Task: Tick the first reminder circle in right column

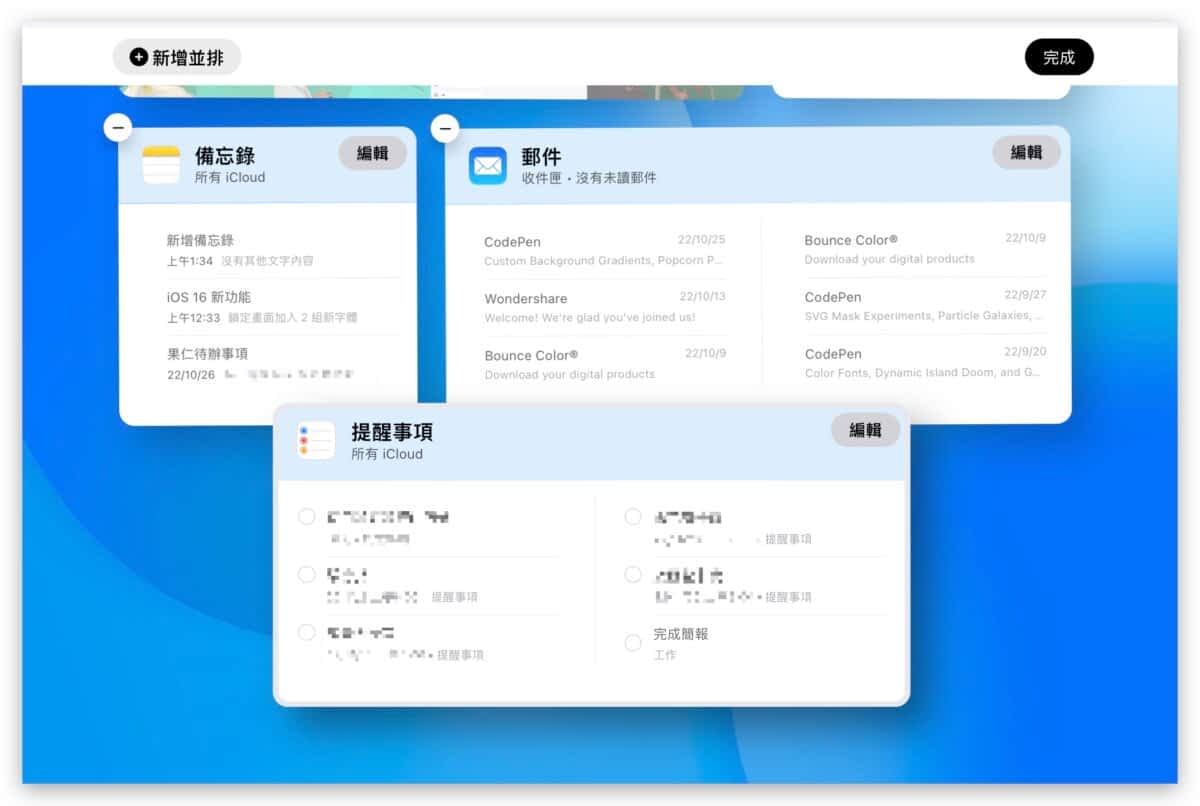Action: point(633,517)
